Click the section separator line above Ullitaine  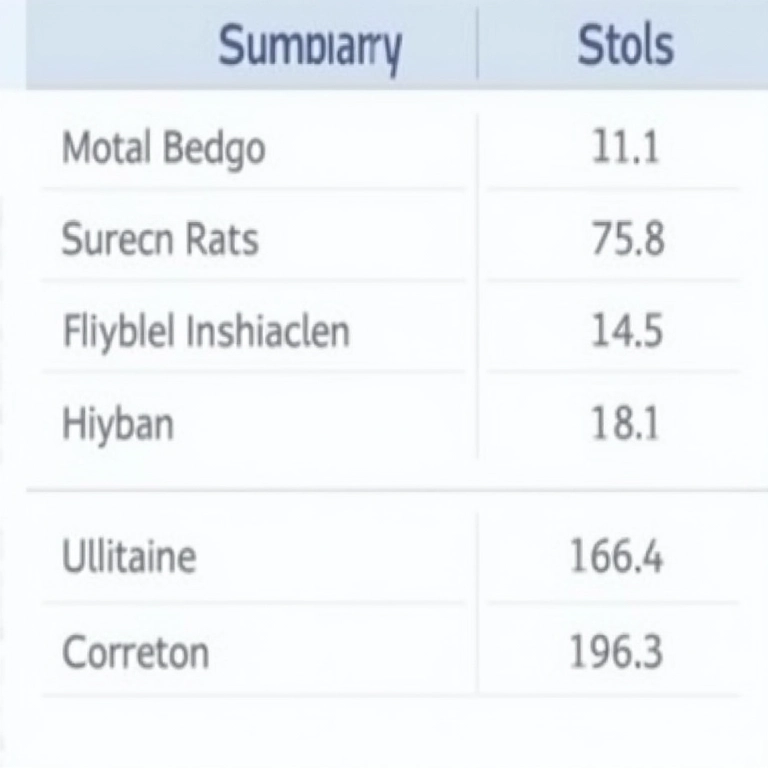[x=384, y=491]
